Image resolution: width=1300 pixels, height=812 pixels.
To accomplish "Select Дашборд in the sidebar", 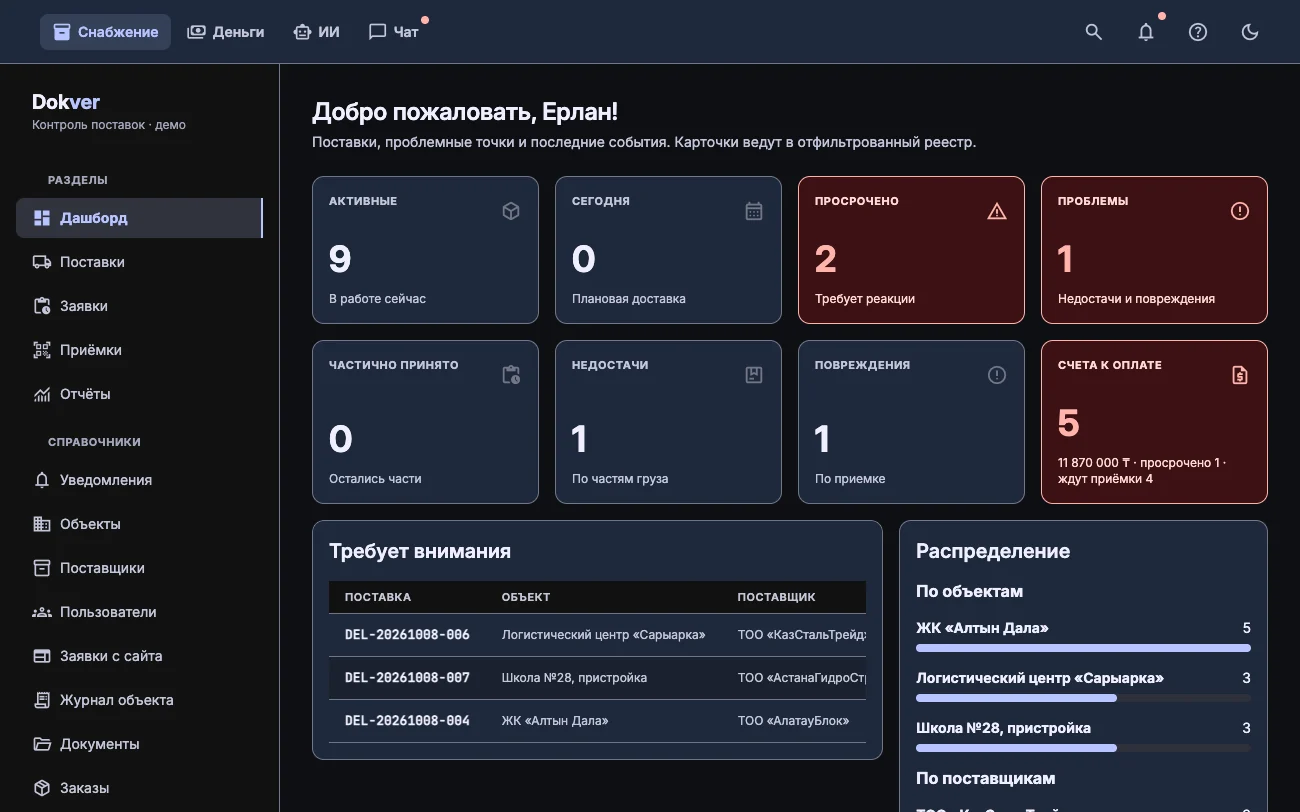I will pyautogui.click(x=139, y=218).
